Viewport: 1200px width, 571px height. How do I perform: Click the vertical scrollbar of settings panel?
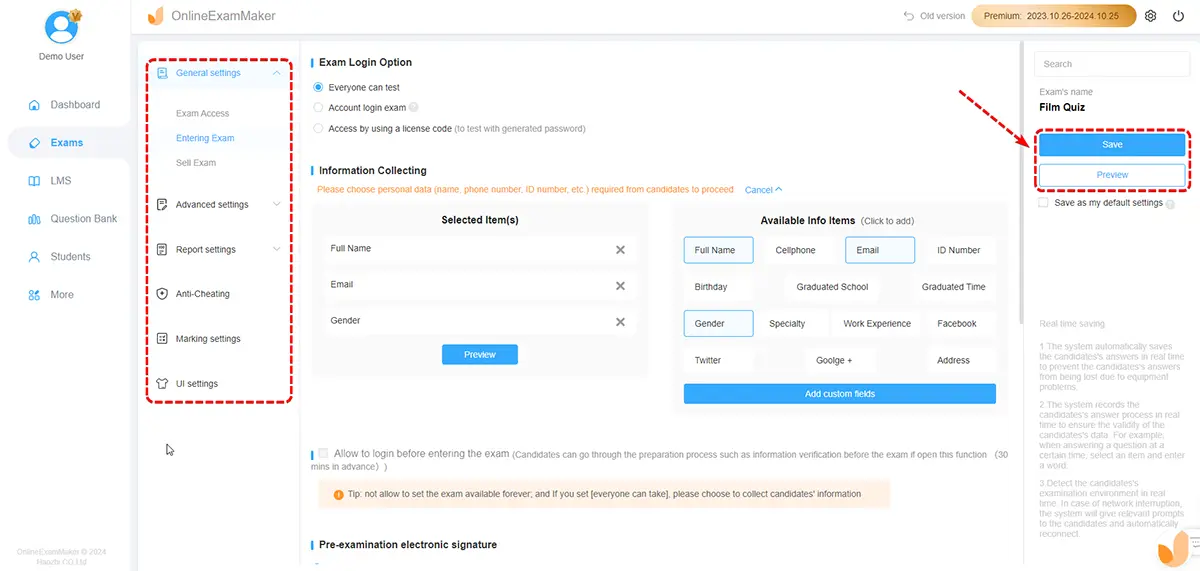coord(1020,180)
